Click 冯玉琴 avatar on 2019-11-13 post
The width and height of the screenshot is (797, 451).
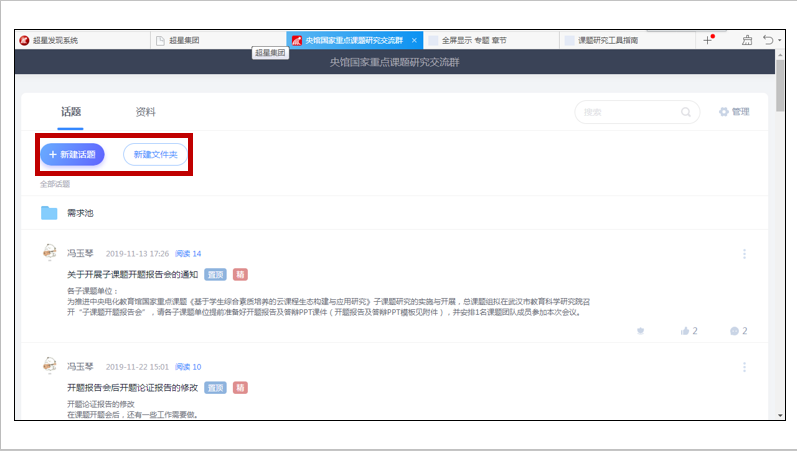coord(49,252)
